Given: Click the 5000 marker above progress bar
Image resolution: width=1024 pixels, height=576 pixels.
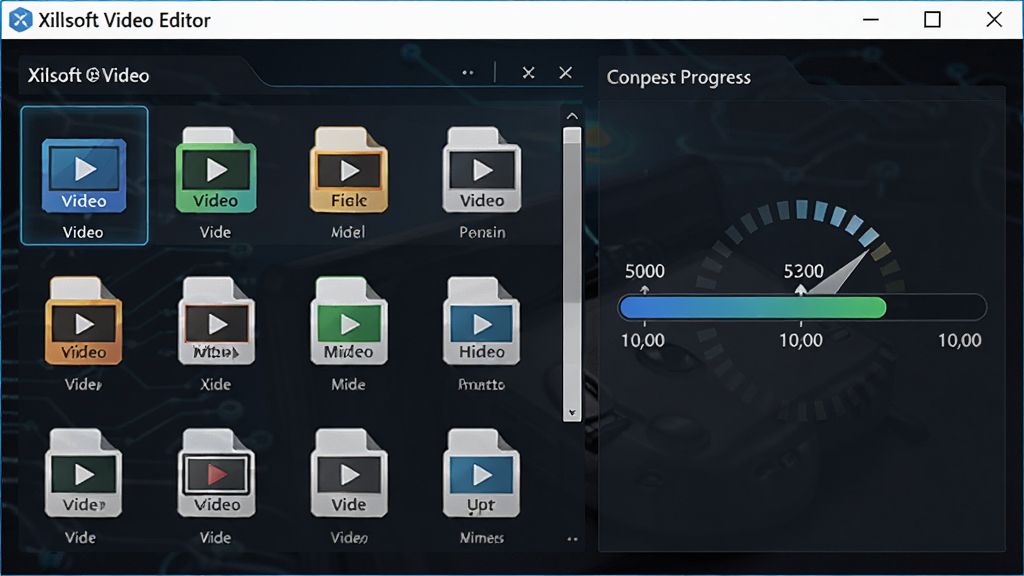Looking at the screenshot, I should (x=645, y=271).
